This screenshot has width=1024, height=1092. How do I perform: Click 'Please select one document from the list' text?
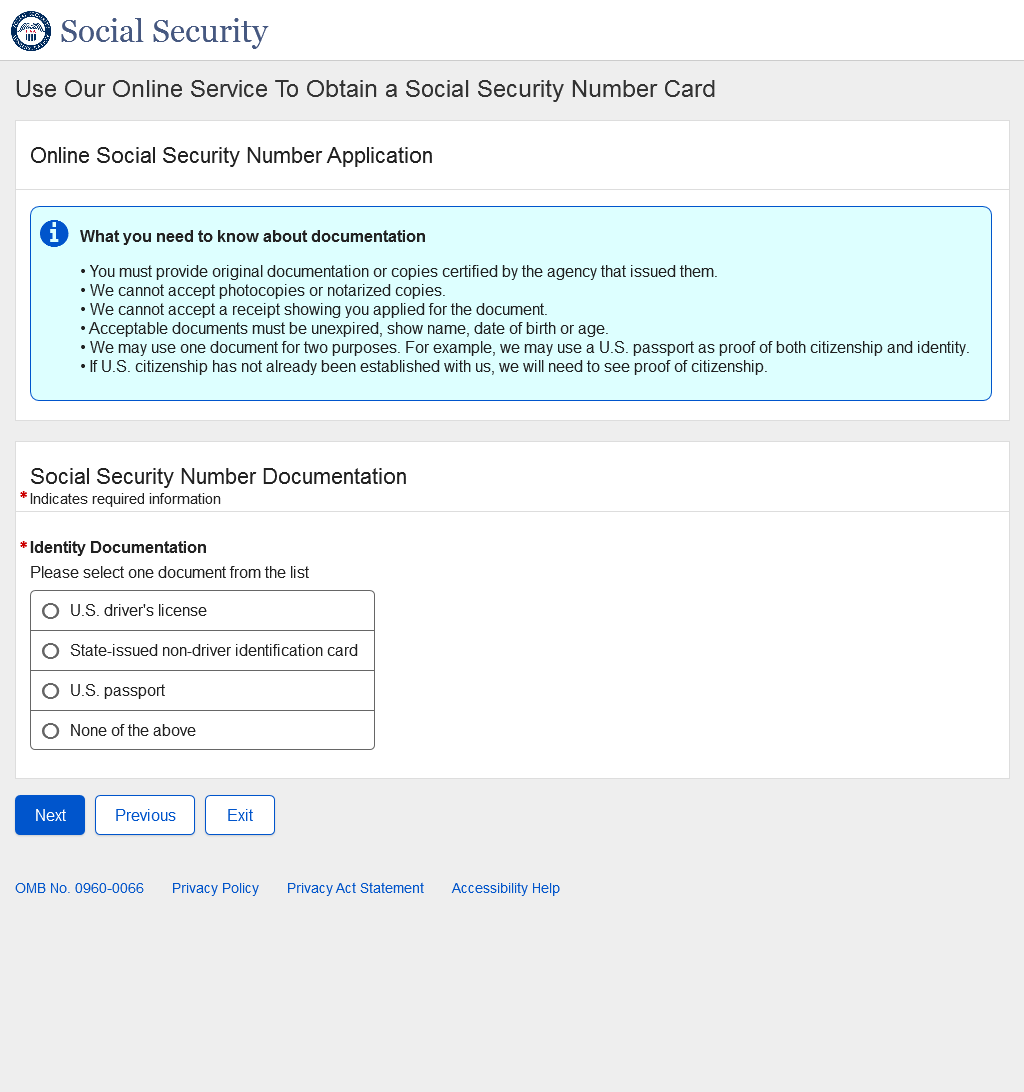(x=169, y=573)
